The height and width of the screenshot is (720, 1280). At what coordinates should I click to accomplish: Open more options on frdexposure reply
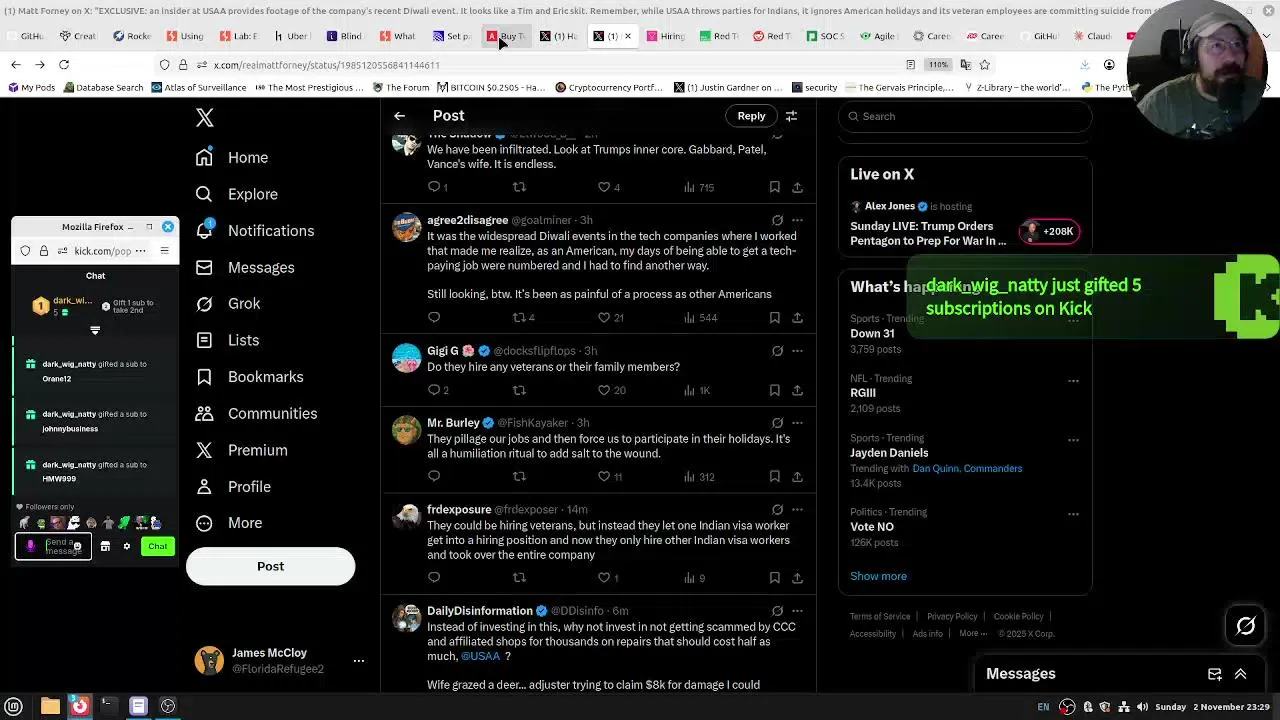click(797, 510)
